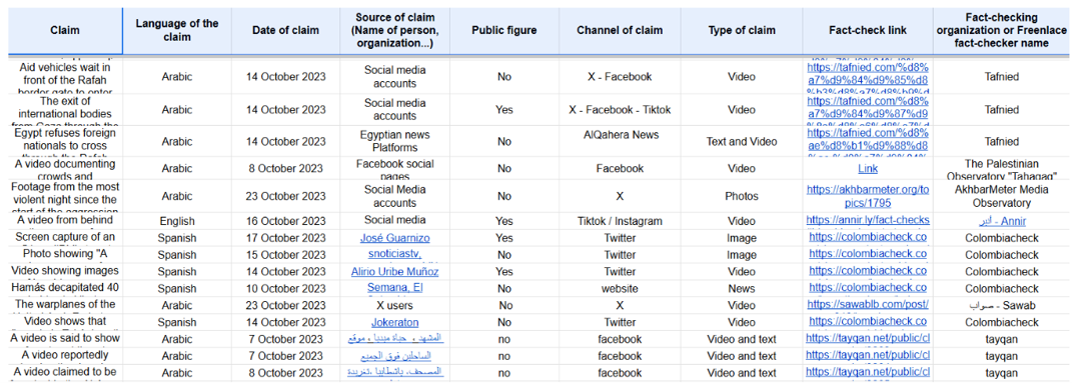This screenshot has width=1072, height=383.
Task: Select the "Fact-checking organization" header cell
Action: [1002, 31]
